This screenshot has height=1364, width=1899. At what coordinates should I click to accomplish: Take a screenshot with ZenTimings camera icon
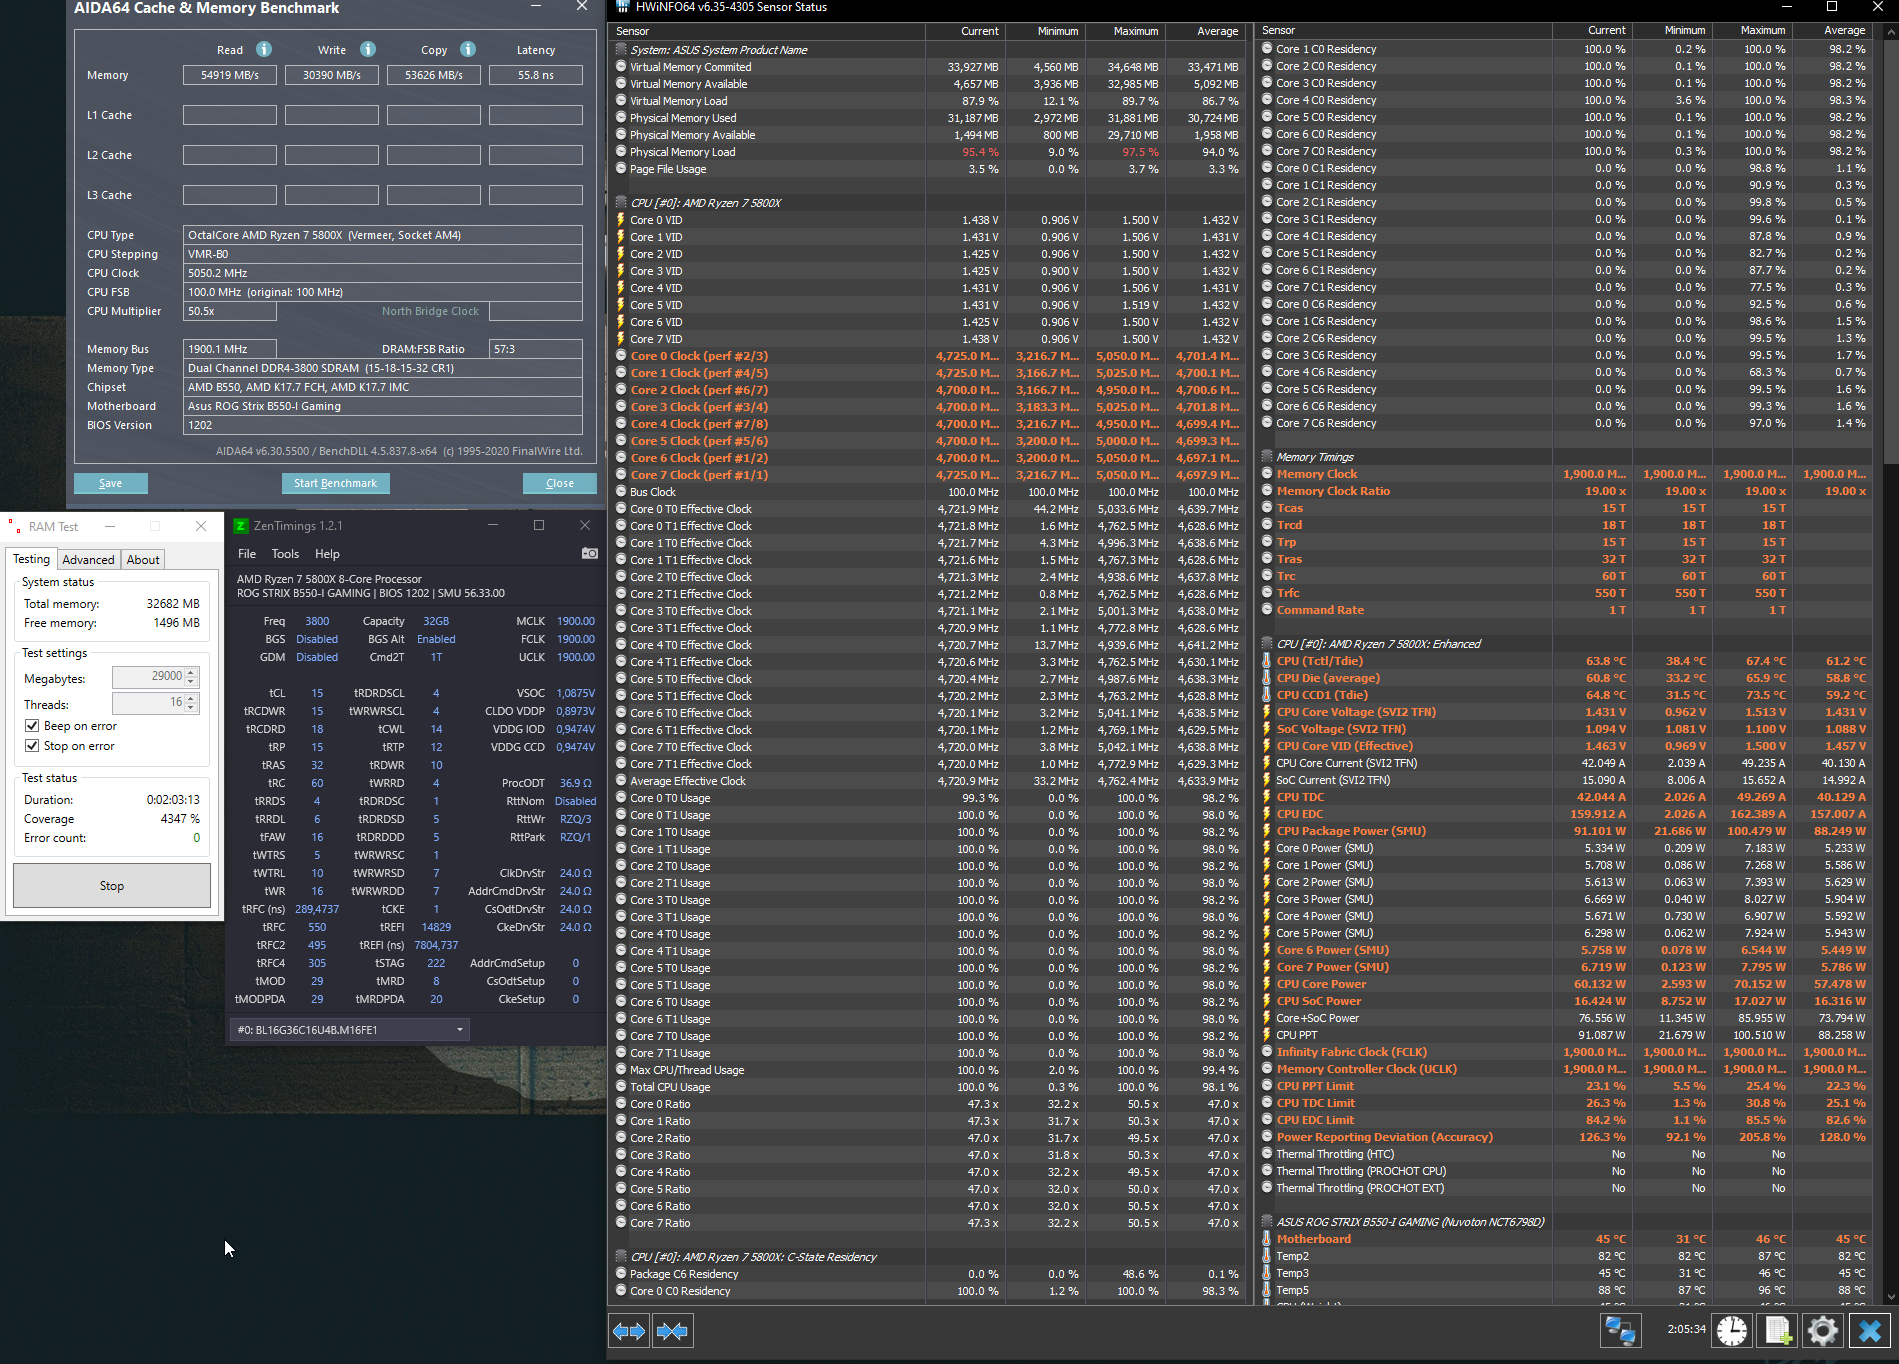tap(590, 553)
